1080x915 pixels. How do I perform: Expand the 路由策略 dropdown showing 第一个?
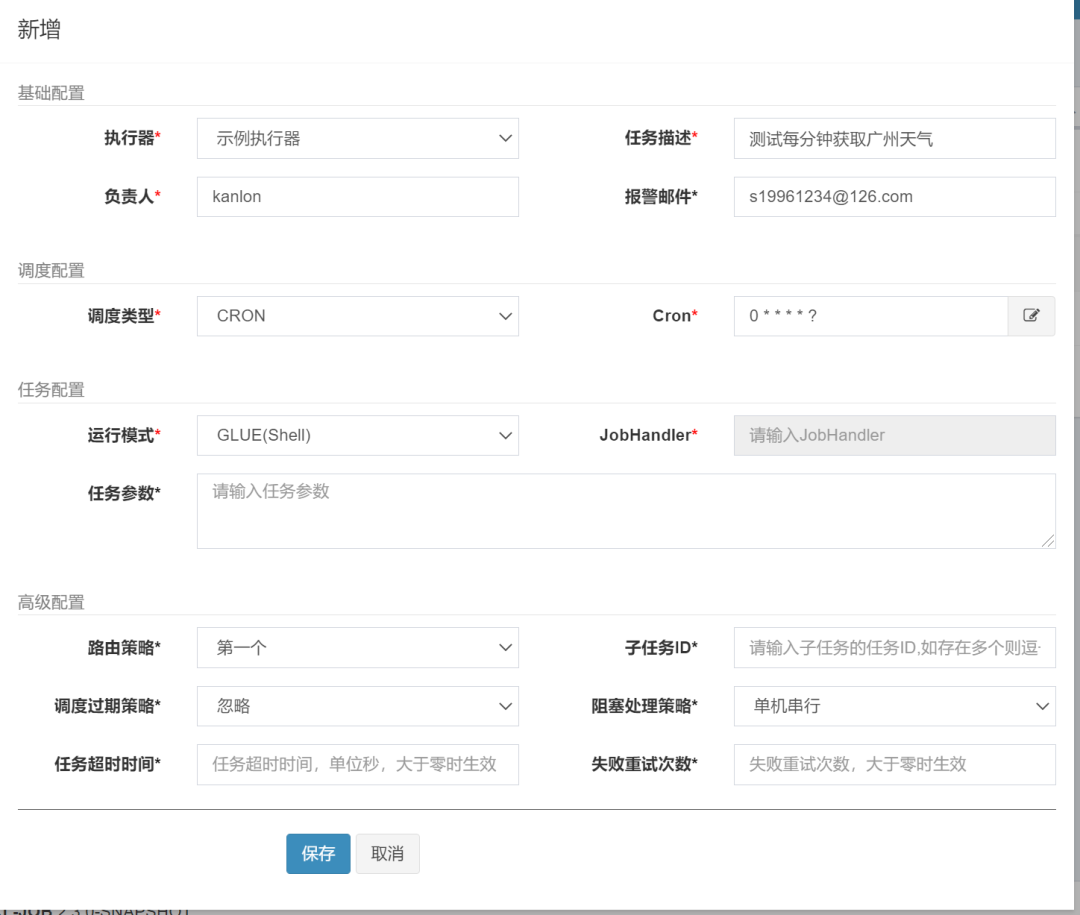pyautogui.click(x=357, y=648)
